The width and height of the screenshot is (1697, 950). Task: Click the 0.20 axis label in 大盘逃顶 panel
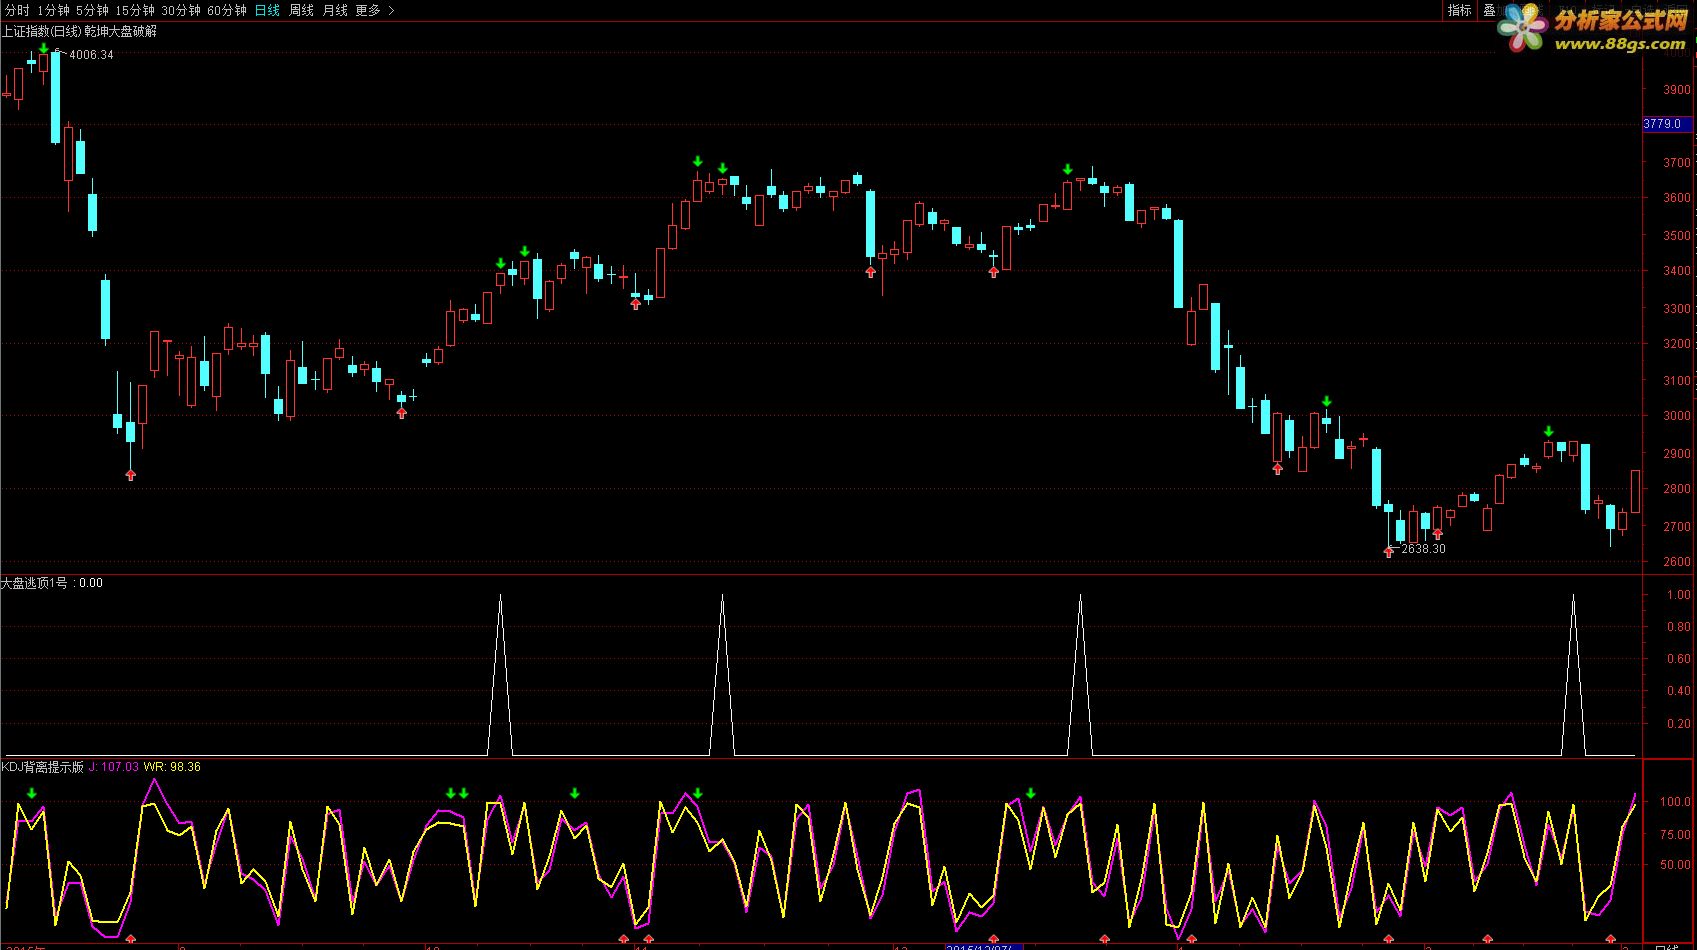tap(1679, 724)
